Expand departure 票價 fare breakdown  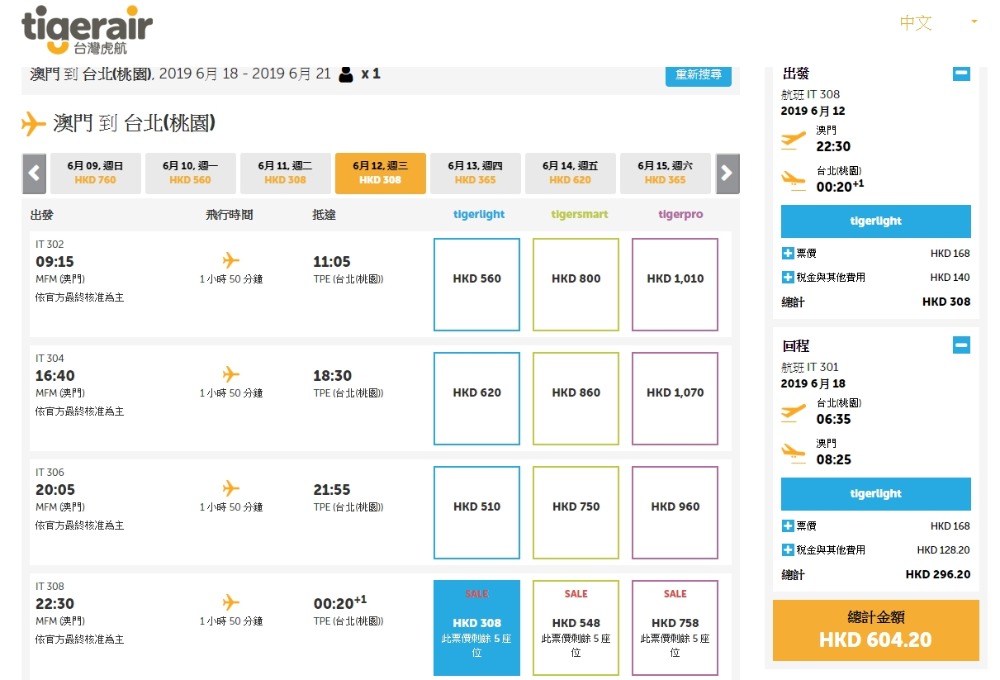pyautogui.click(x=788, y=254)
